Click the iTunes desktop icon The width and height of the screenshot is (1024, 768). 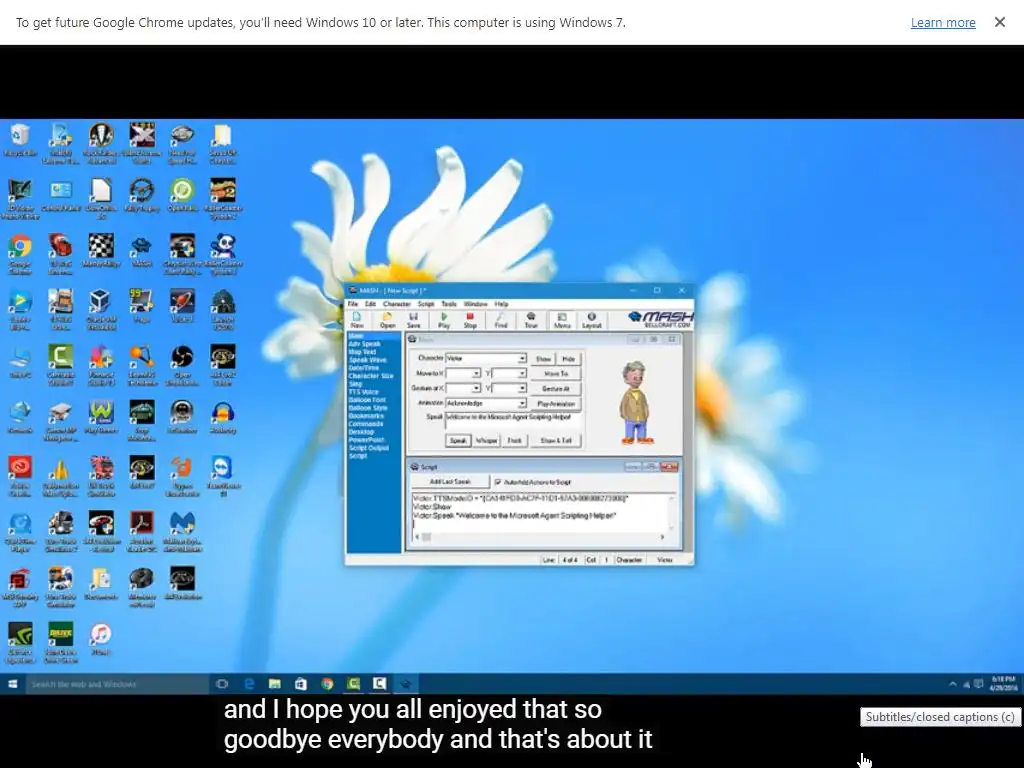(101, 634)
